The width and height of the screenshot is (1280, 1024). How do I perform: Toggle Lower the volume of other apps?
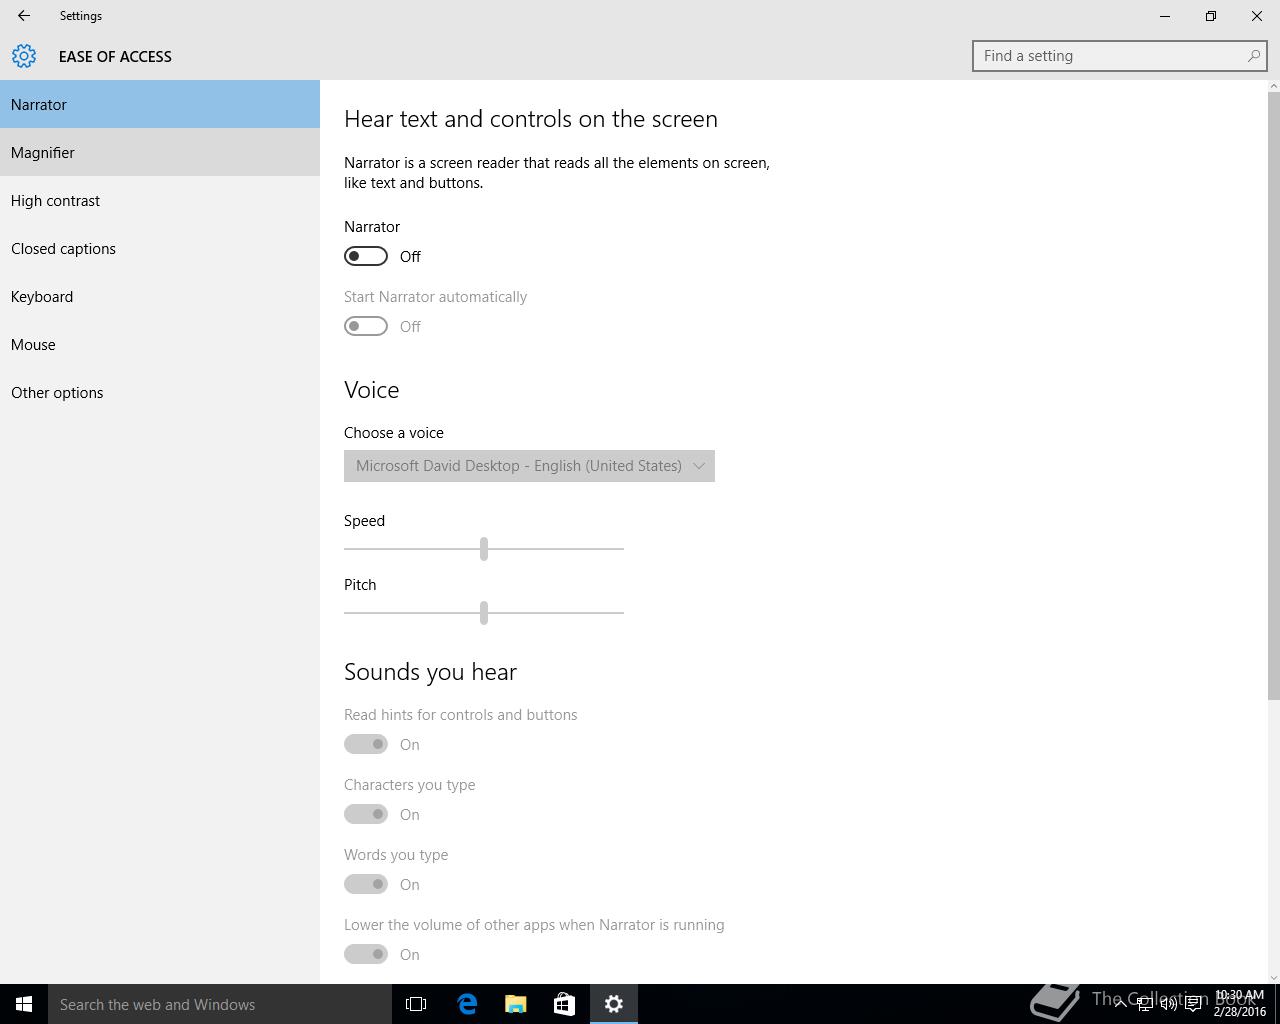[366, 954]
